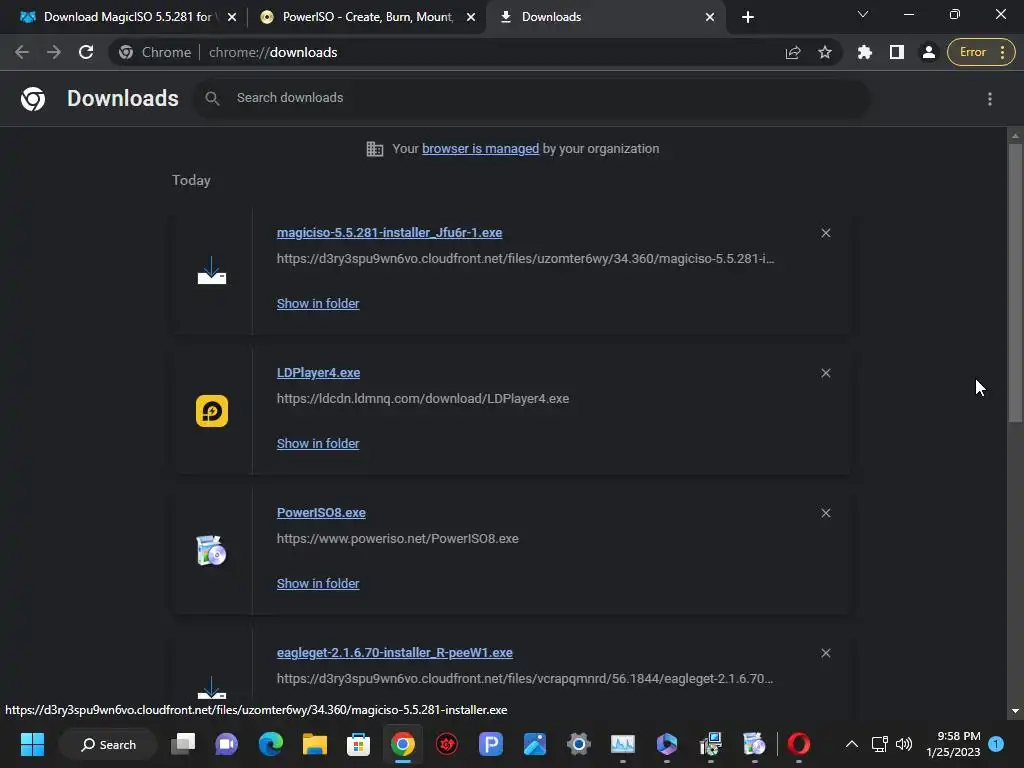Open the notification badge in the tray

(996, 744)
